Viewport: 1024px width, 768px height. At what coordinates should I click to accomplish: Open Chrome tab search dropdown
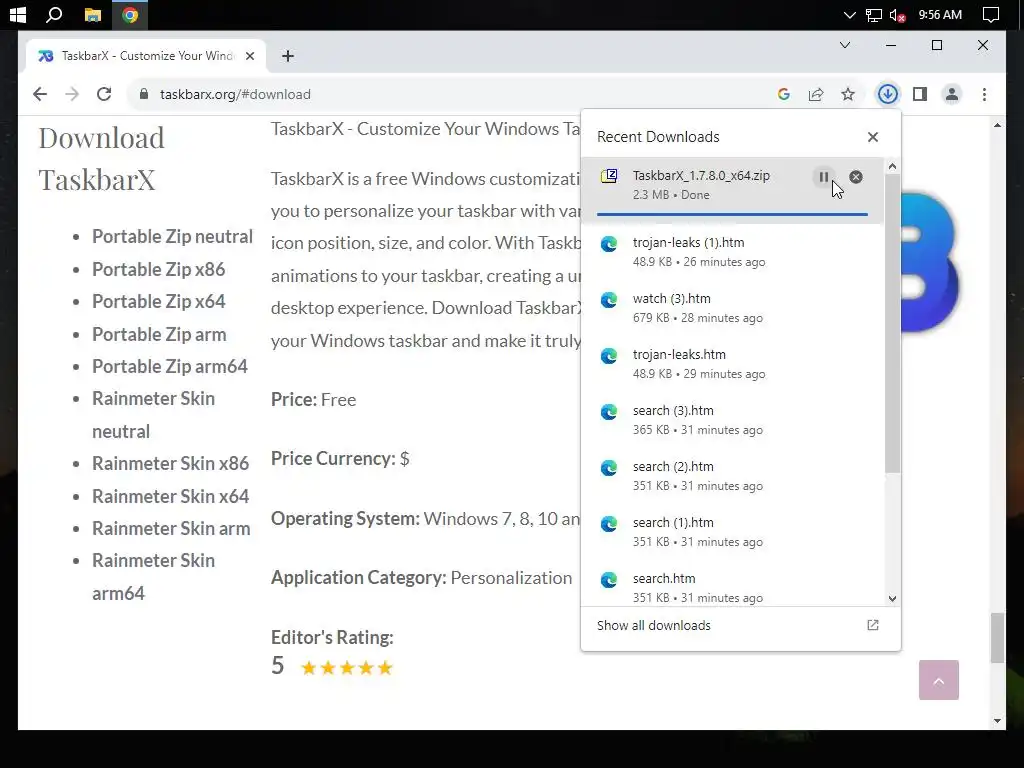click(844, 45)
